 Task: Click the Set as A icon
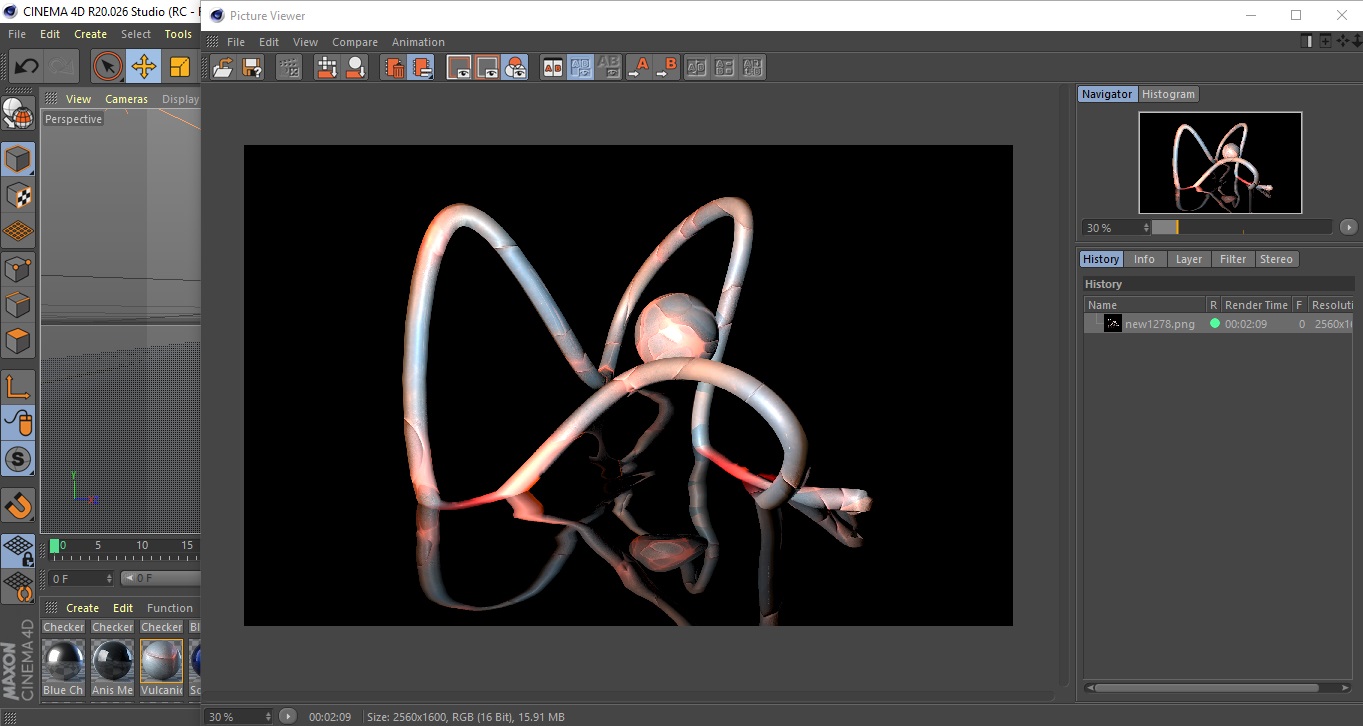[638, 67]
